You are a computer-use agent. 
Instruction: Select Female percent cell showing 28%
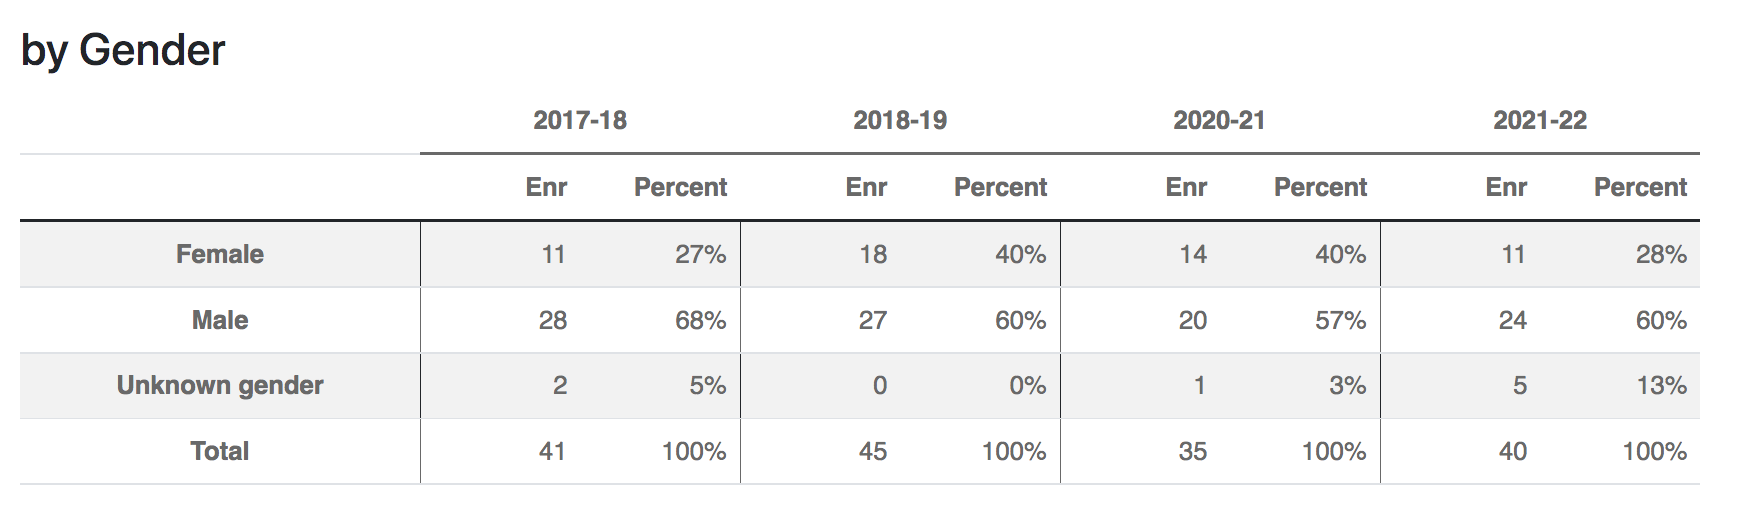1661,254
